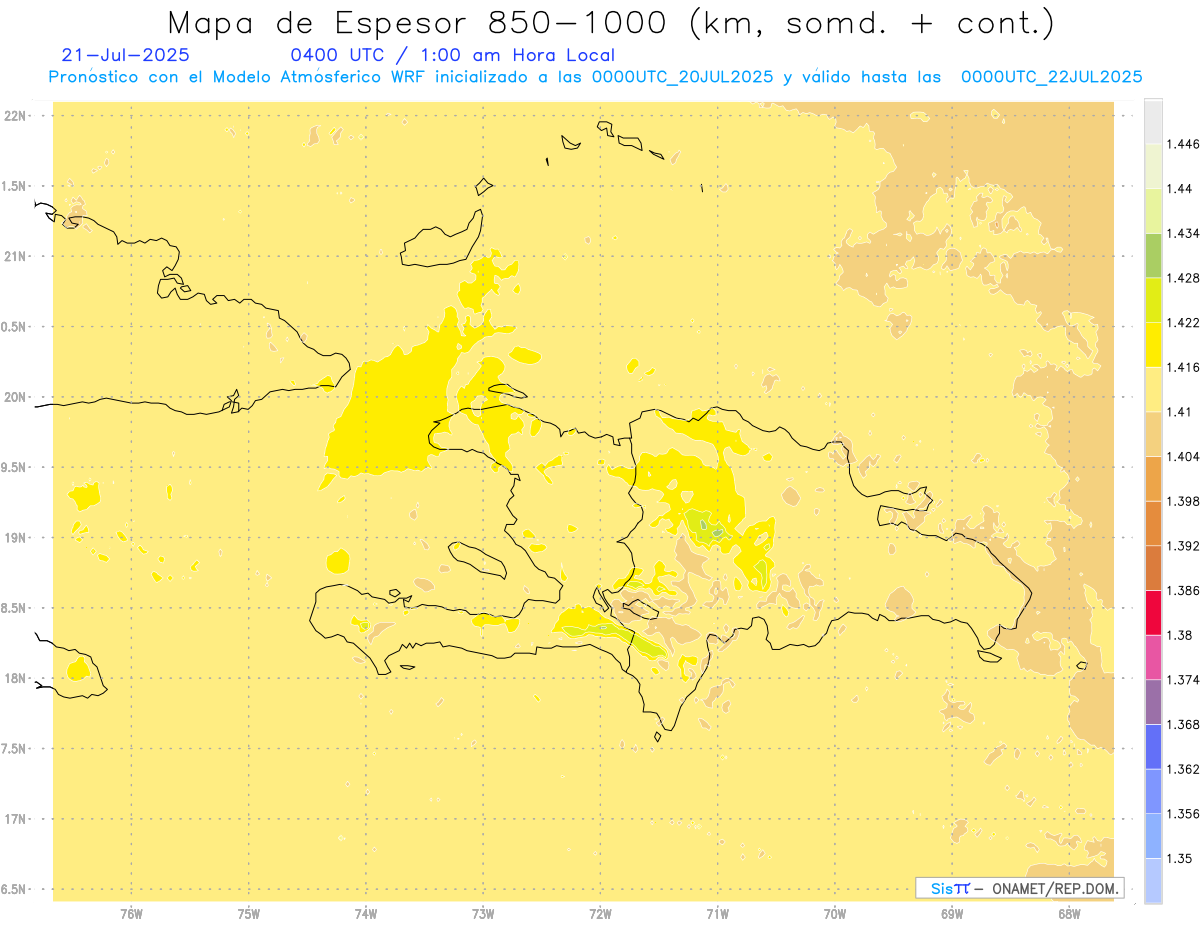Click the '1.362' colorbar value

click(1182, 769)
